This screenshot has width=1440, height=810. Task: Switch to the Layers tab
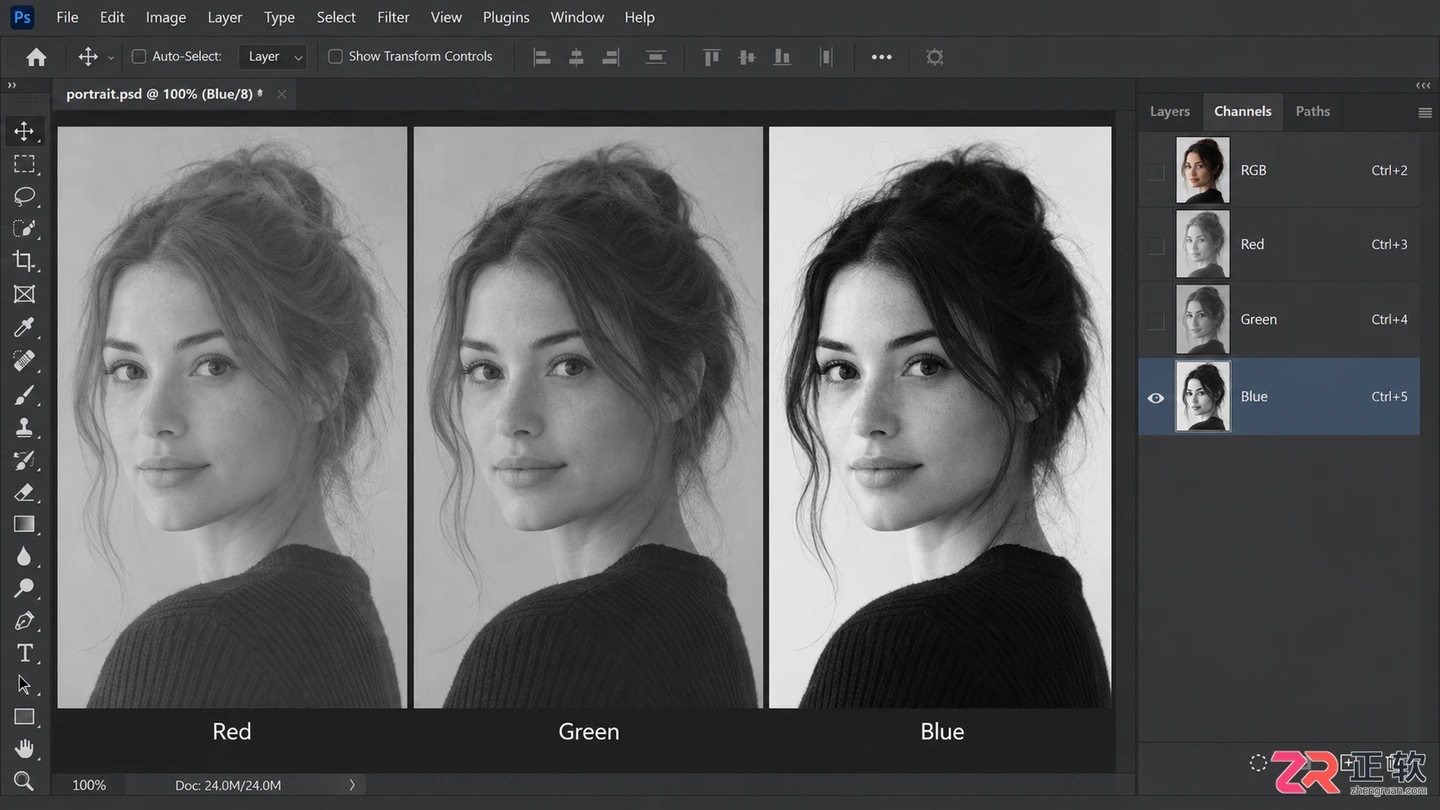pyautogui.click(x=1170, y=111)
